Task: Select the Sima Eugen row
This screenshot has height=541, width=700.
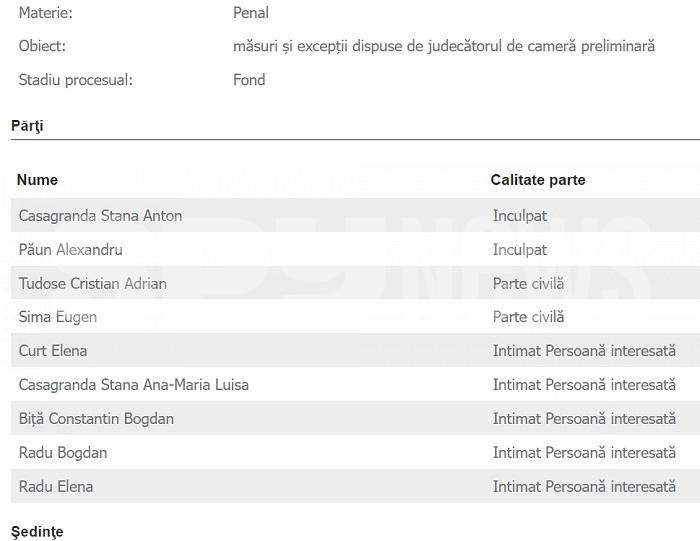Action: click(x=355, y=317)
